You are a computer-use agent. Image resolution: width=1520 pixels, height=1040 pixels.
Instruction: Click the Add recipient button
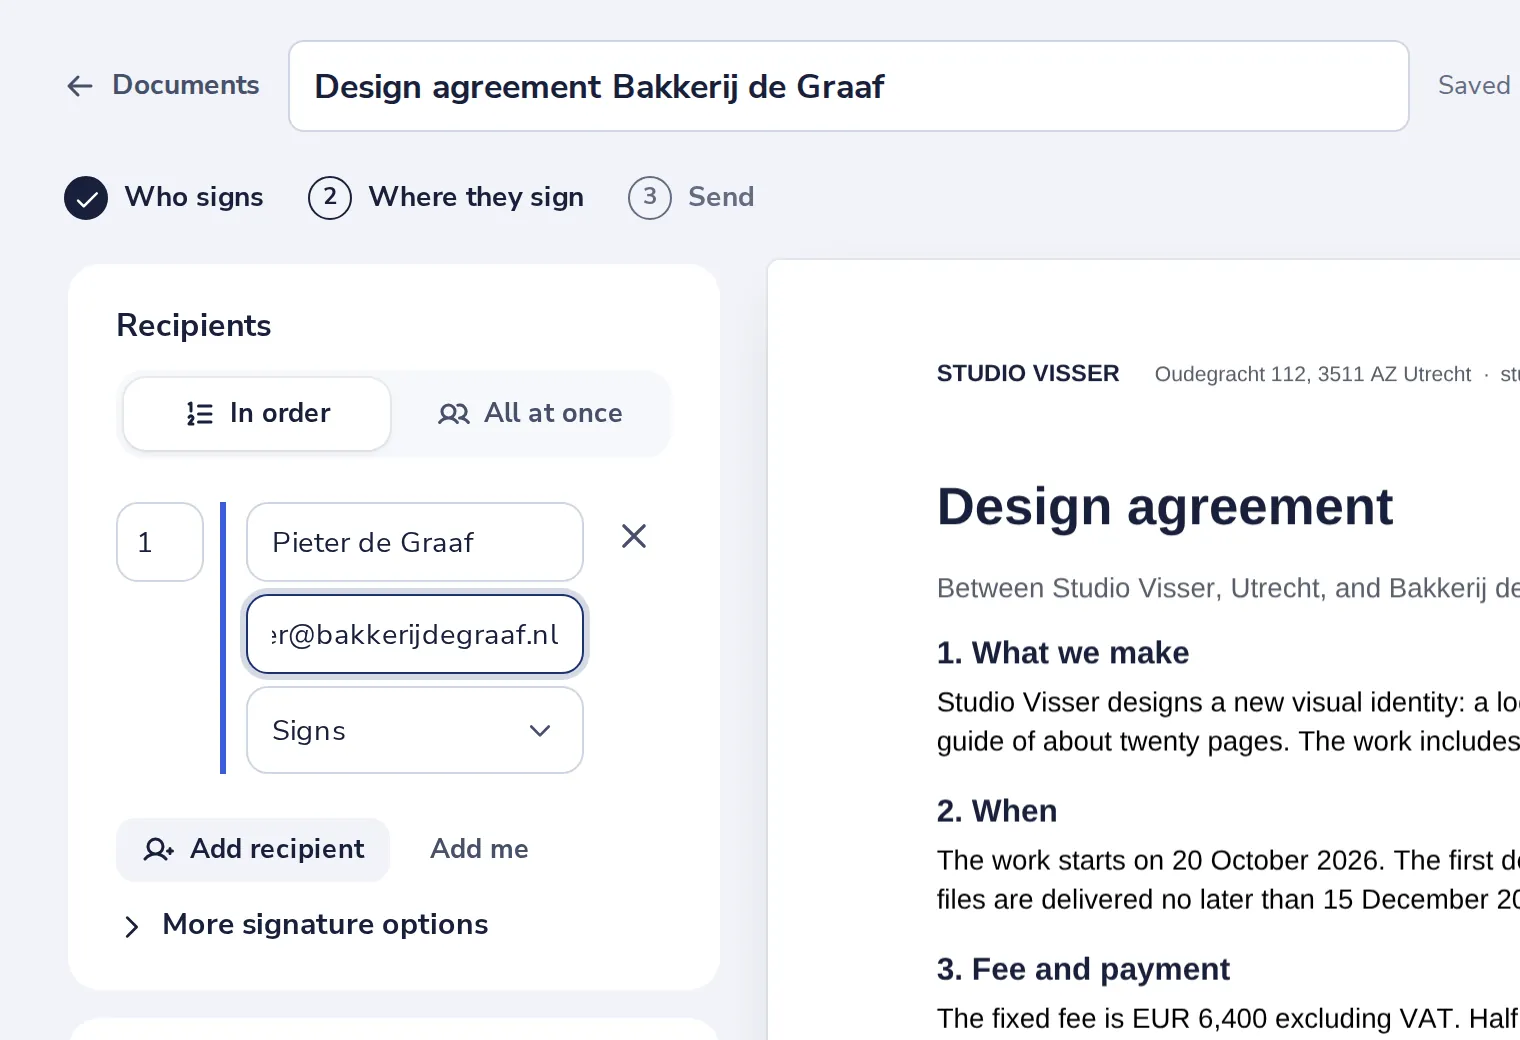(x=253, y=850)
